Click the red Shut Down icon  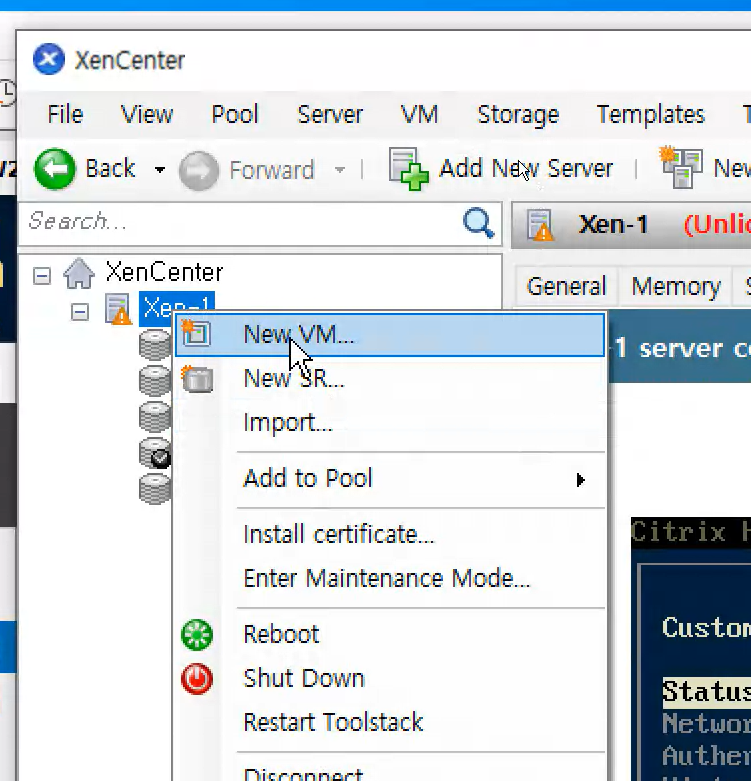[197, 678]
